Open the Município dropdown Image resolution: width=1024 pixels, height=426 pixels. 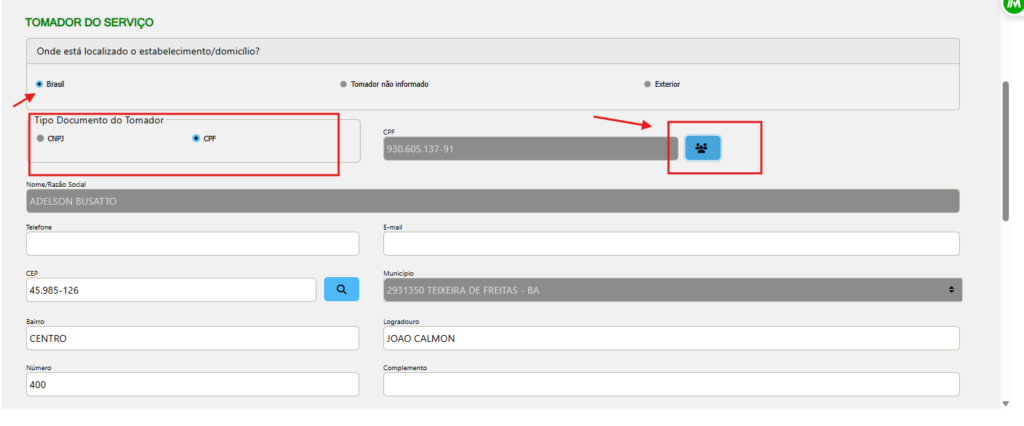[x=671, y=290]
